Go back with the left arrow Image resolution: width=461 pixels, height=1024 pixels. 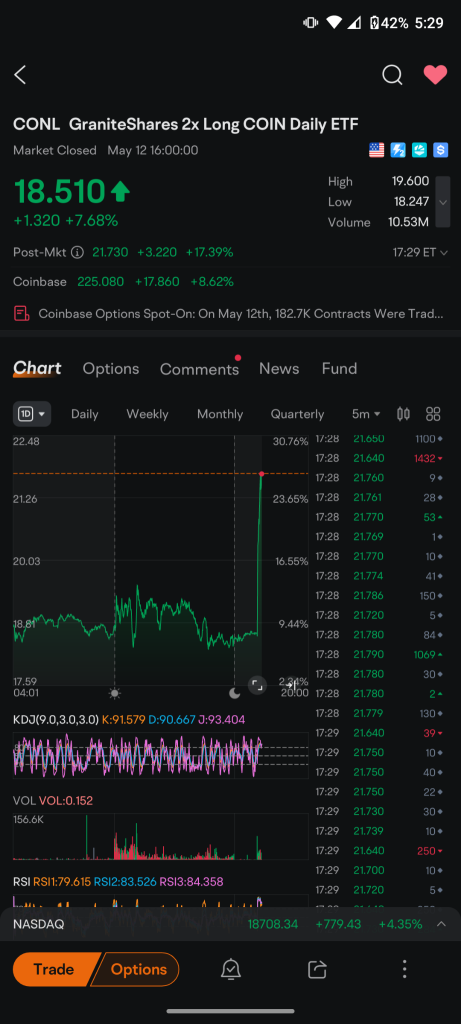(20, 75)
